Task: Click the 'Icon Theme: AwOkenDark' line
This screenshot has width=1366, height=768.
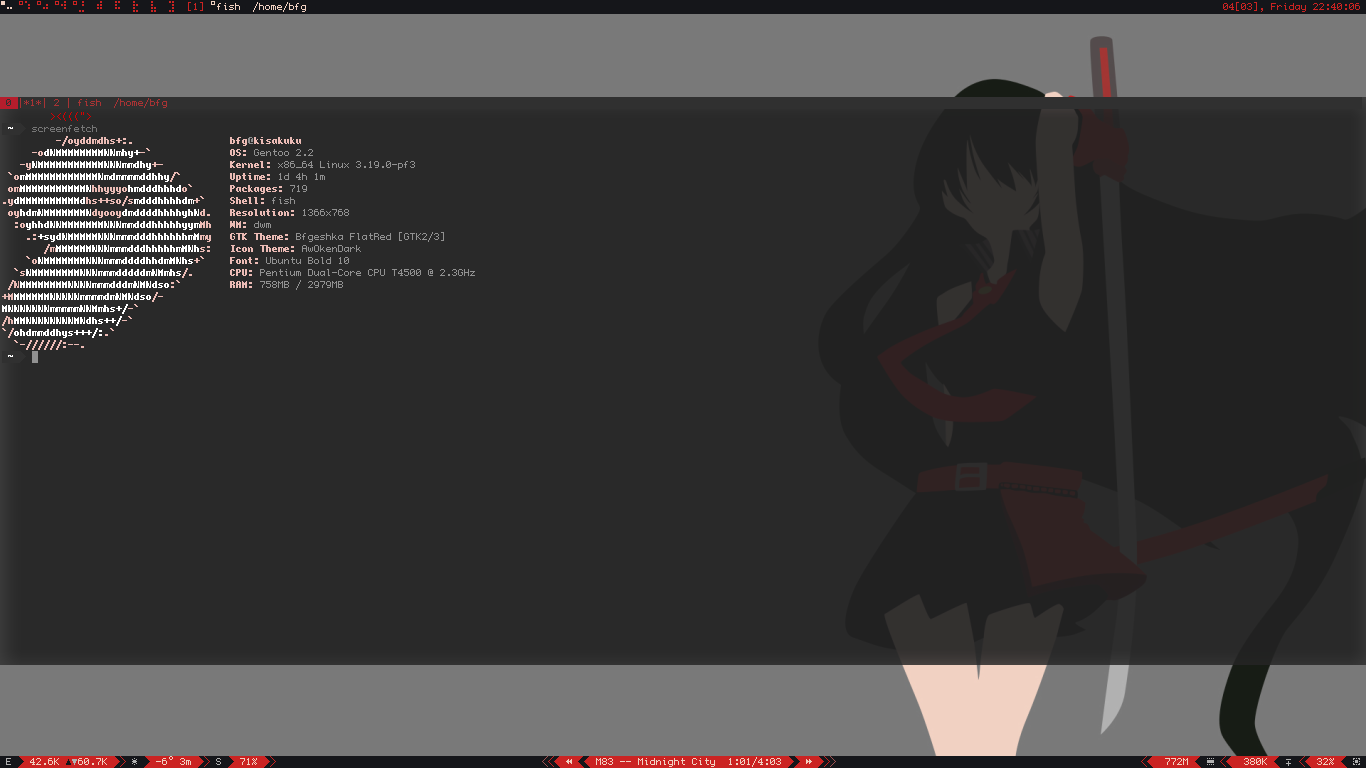Action: (295, 249)
